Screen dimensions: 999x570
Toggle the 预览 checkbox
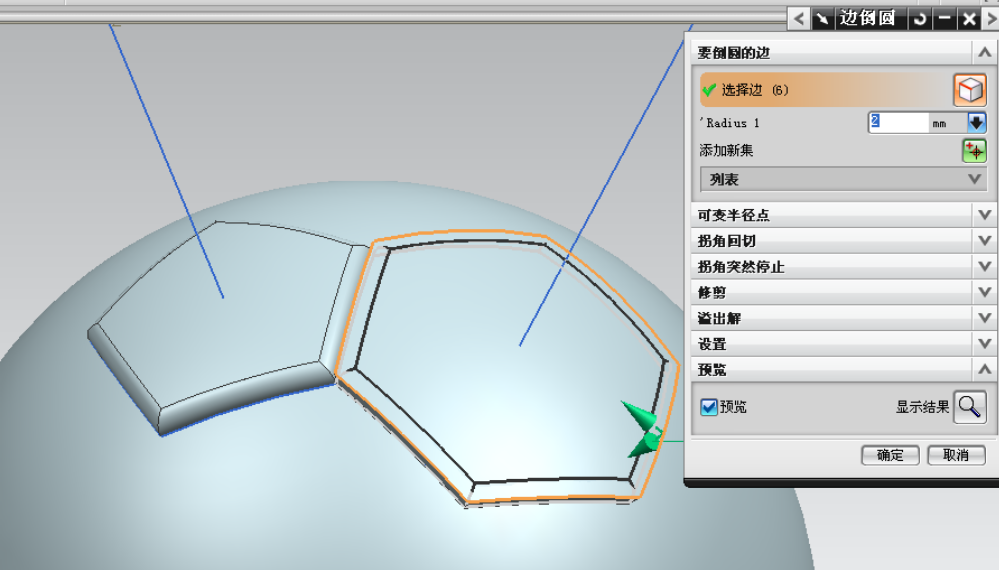tap(709, 407)
